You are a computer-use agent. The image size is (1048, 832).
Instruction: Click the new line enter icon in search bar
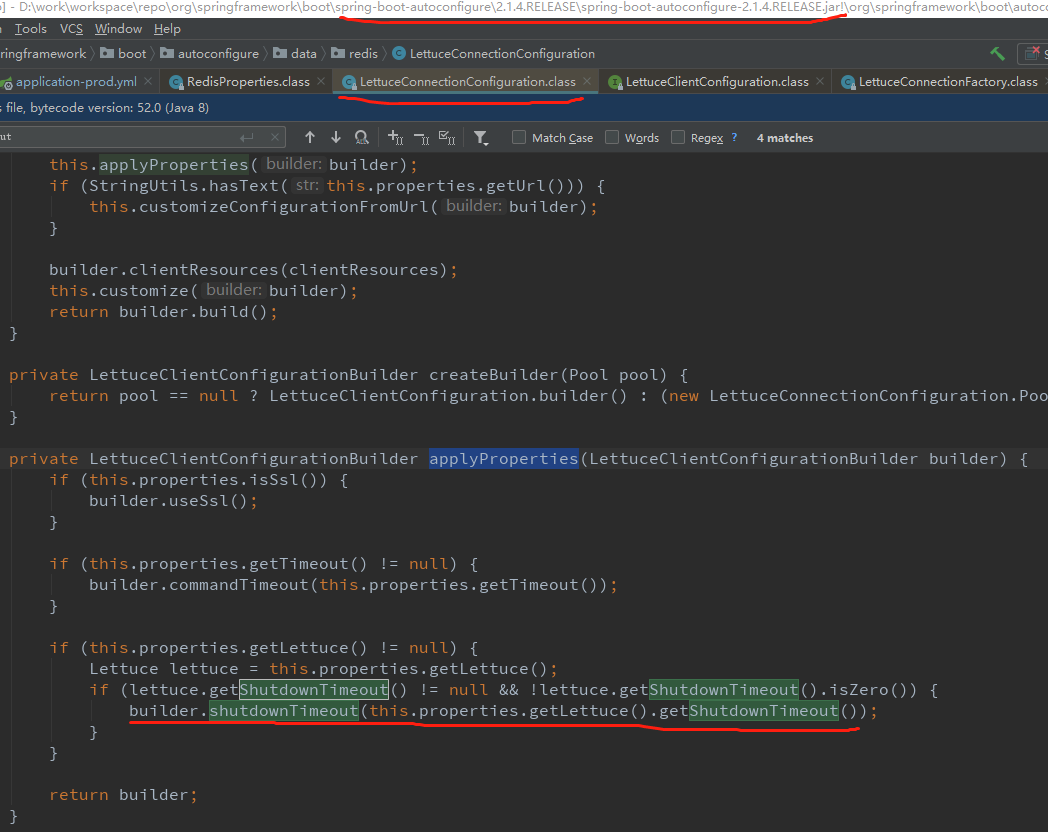247,136
